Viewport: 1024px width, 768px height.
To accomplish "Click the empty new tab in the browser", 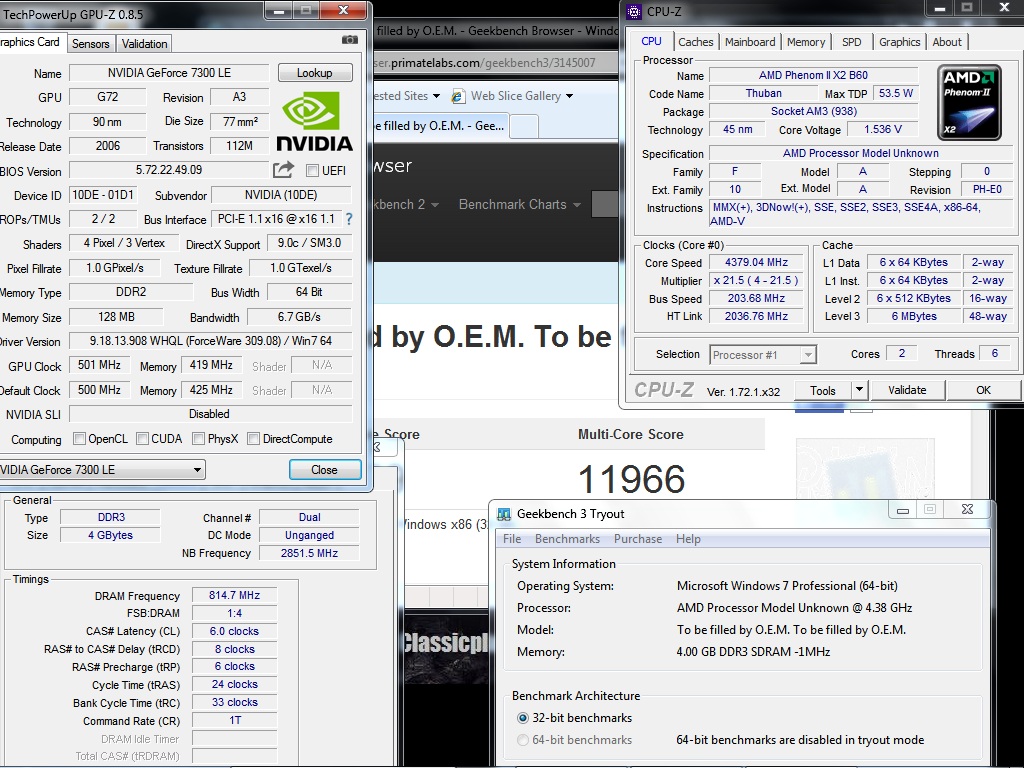I will (x=523, y=125).
